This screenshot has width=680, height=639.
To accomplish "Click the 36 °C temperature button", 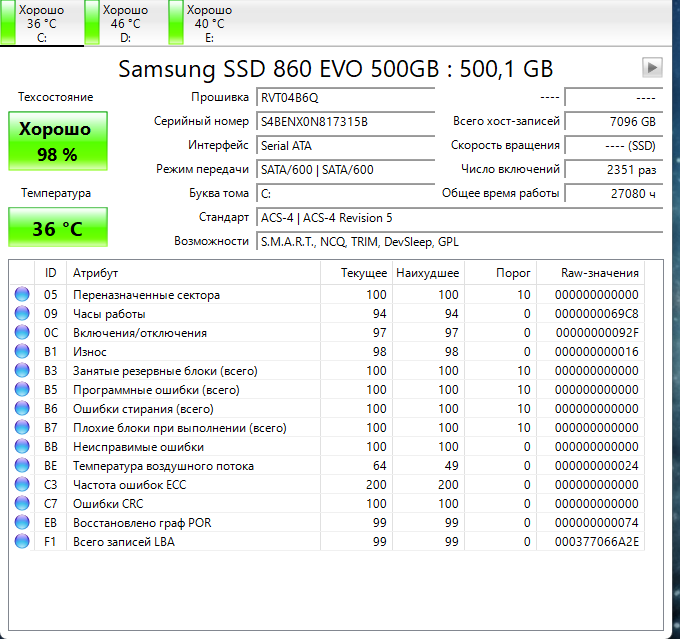I will [x=58, y=227].
